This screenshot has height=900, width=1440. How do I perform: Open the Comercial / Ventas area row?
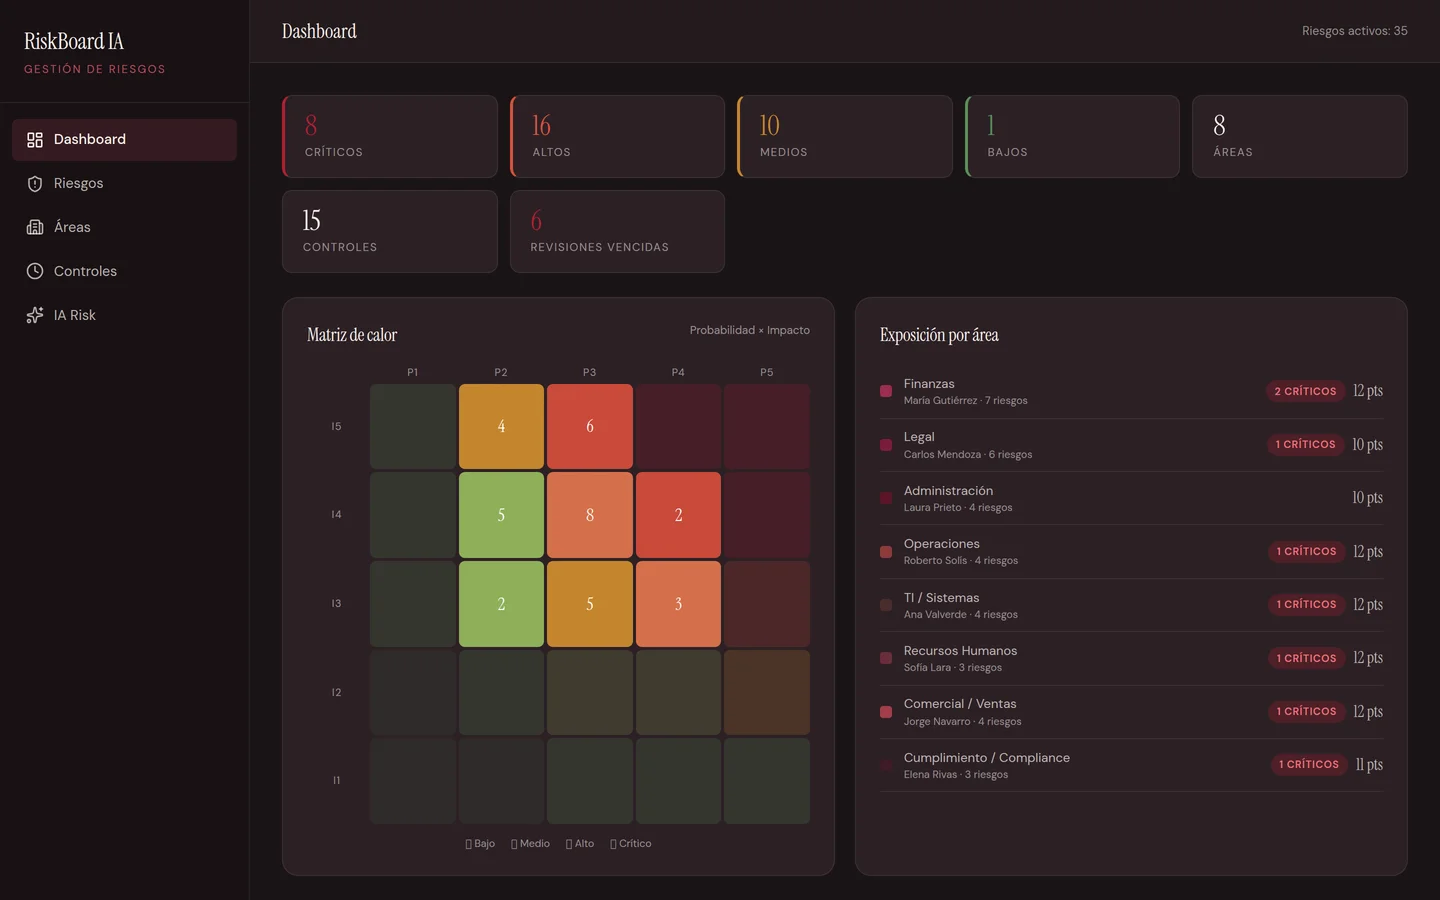tap(1131, 712)
